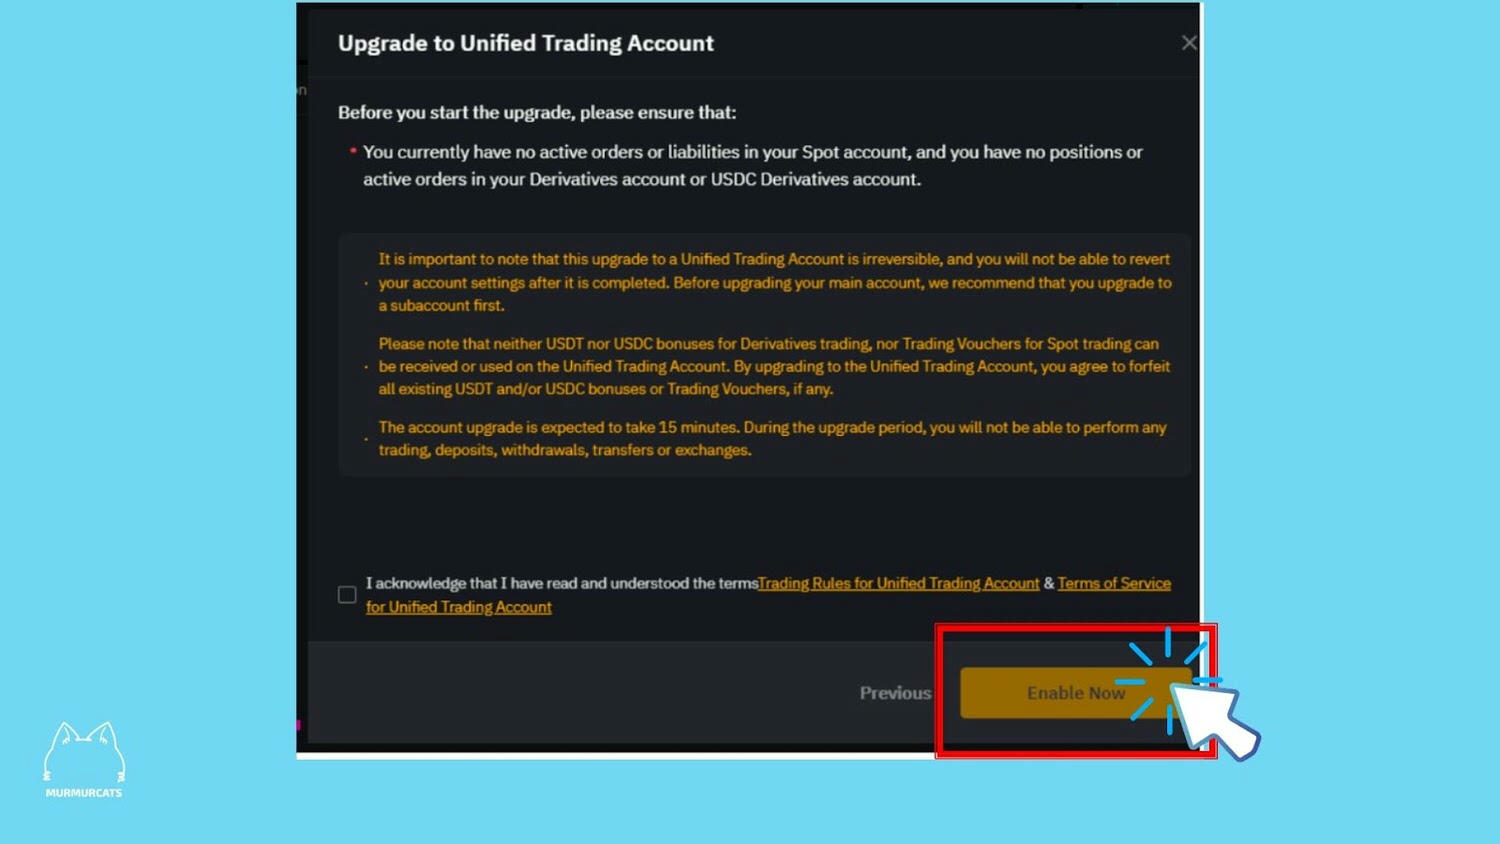Screen dimensions: 1500x844
Task: Click the USDT/USDC bonuses forfeiture warning paragraph
Action: [x=774, y=366]
